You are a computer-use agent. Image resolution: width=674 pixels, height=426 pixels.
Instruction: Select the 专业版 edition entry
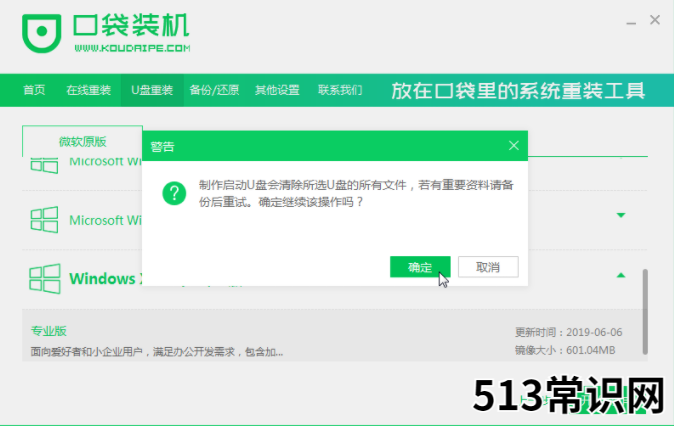click(x=49, y=331)
